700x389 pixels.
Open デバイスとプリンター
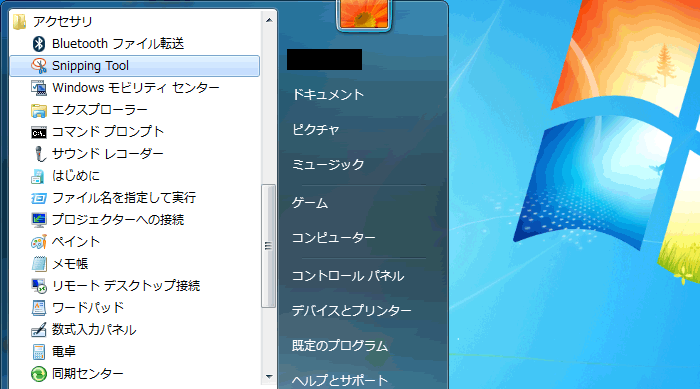point(352,310)
